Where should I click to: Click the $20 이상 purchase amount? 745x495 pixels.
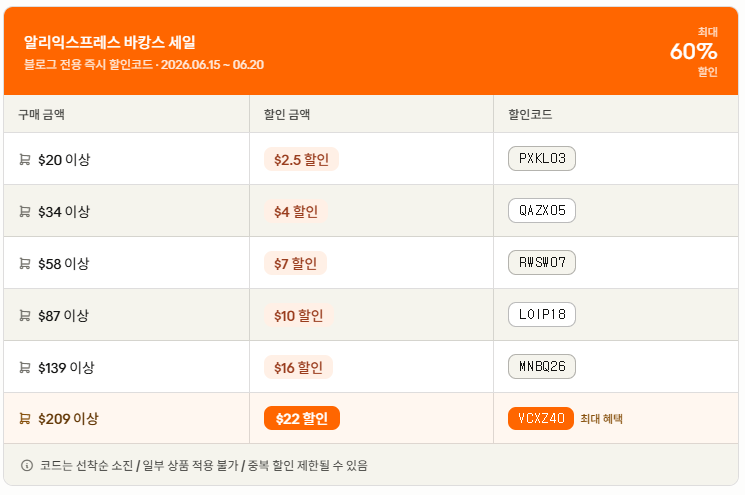coord(64,160)
